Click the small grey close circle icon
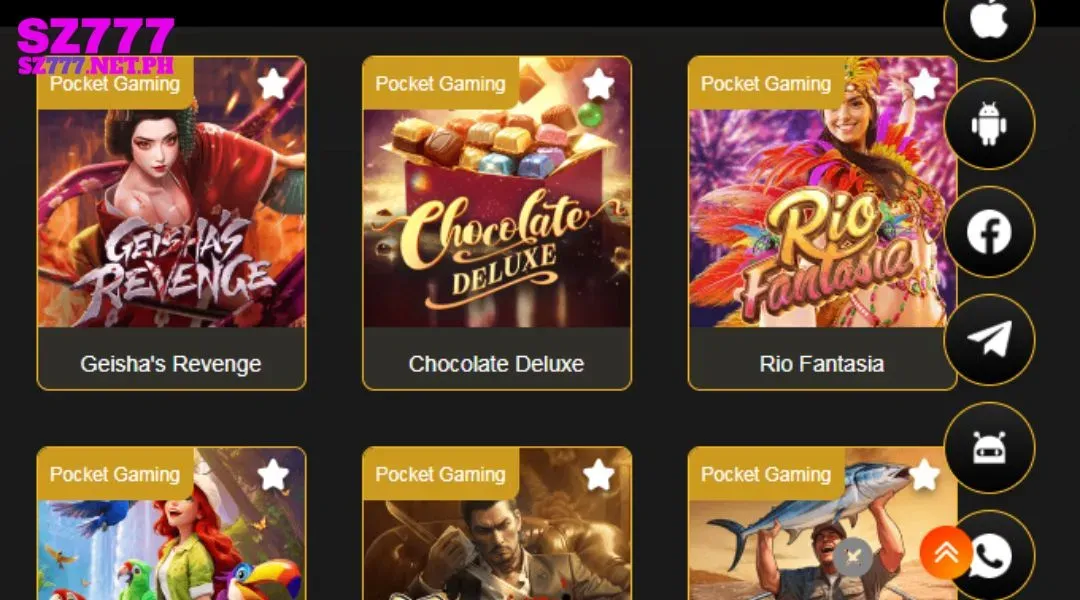 point(853,557)
